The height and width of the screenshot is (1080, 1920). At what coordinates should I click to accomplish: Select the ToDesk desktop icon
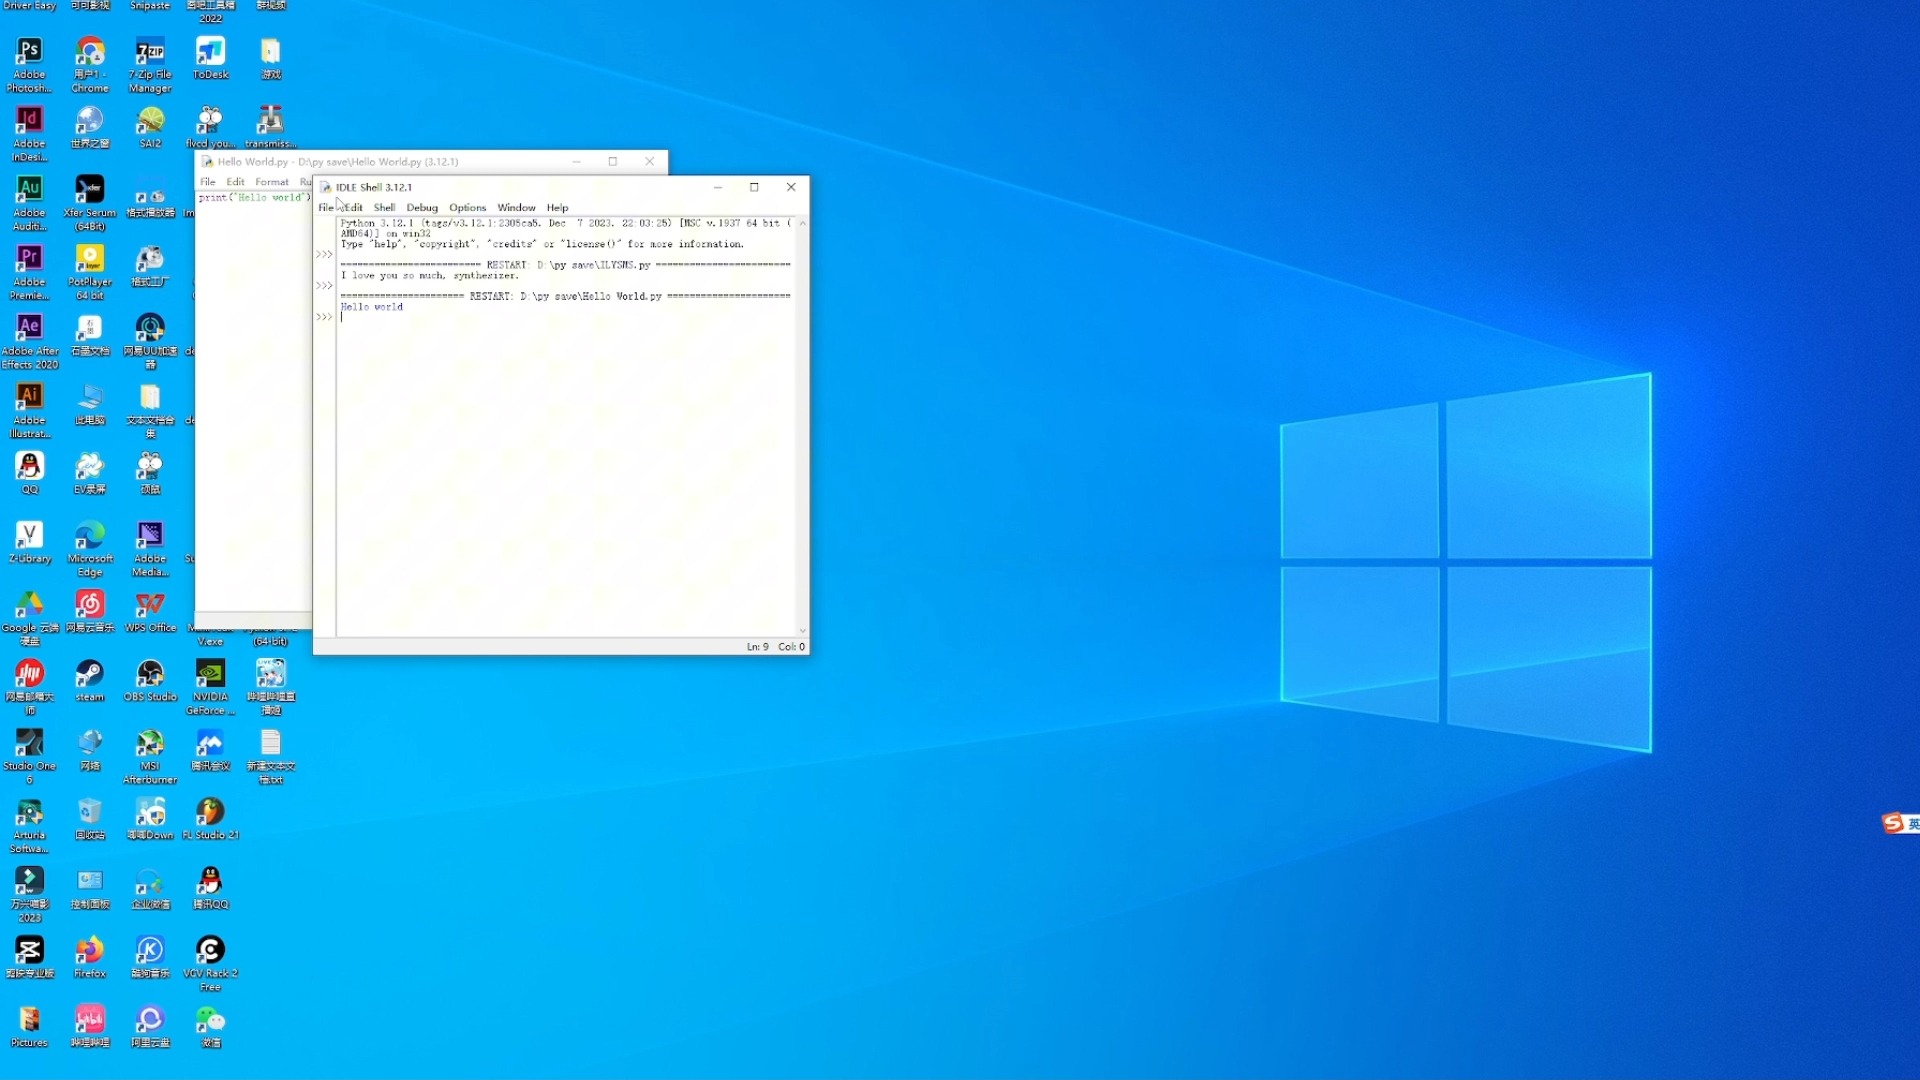pos(210,58)
